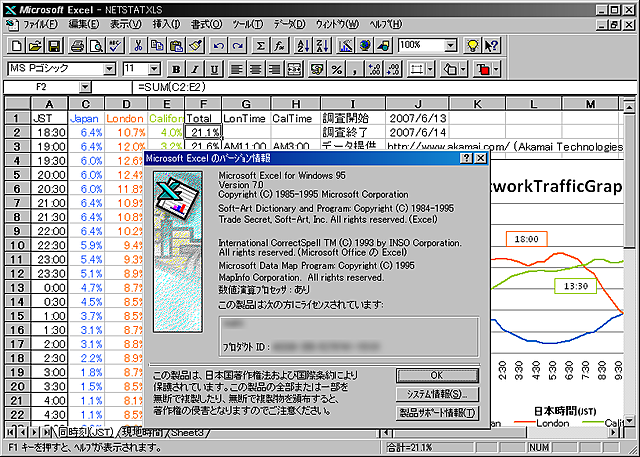Open the データ(D) menu
640x457 pixels.
[x=289, y=24]
